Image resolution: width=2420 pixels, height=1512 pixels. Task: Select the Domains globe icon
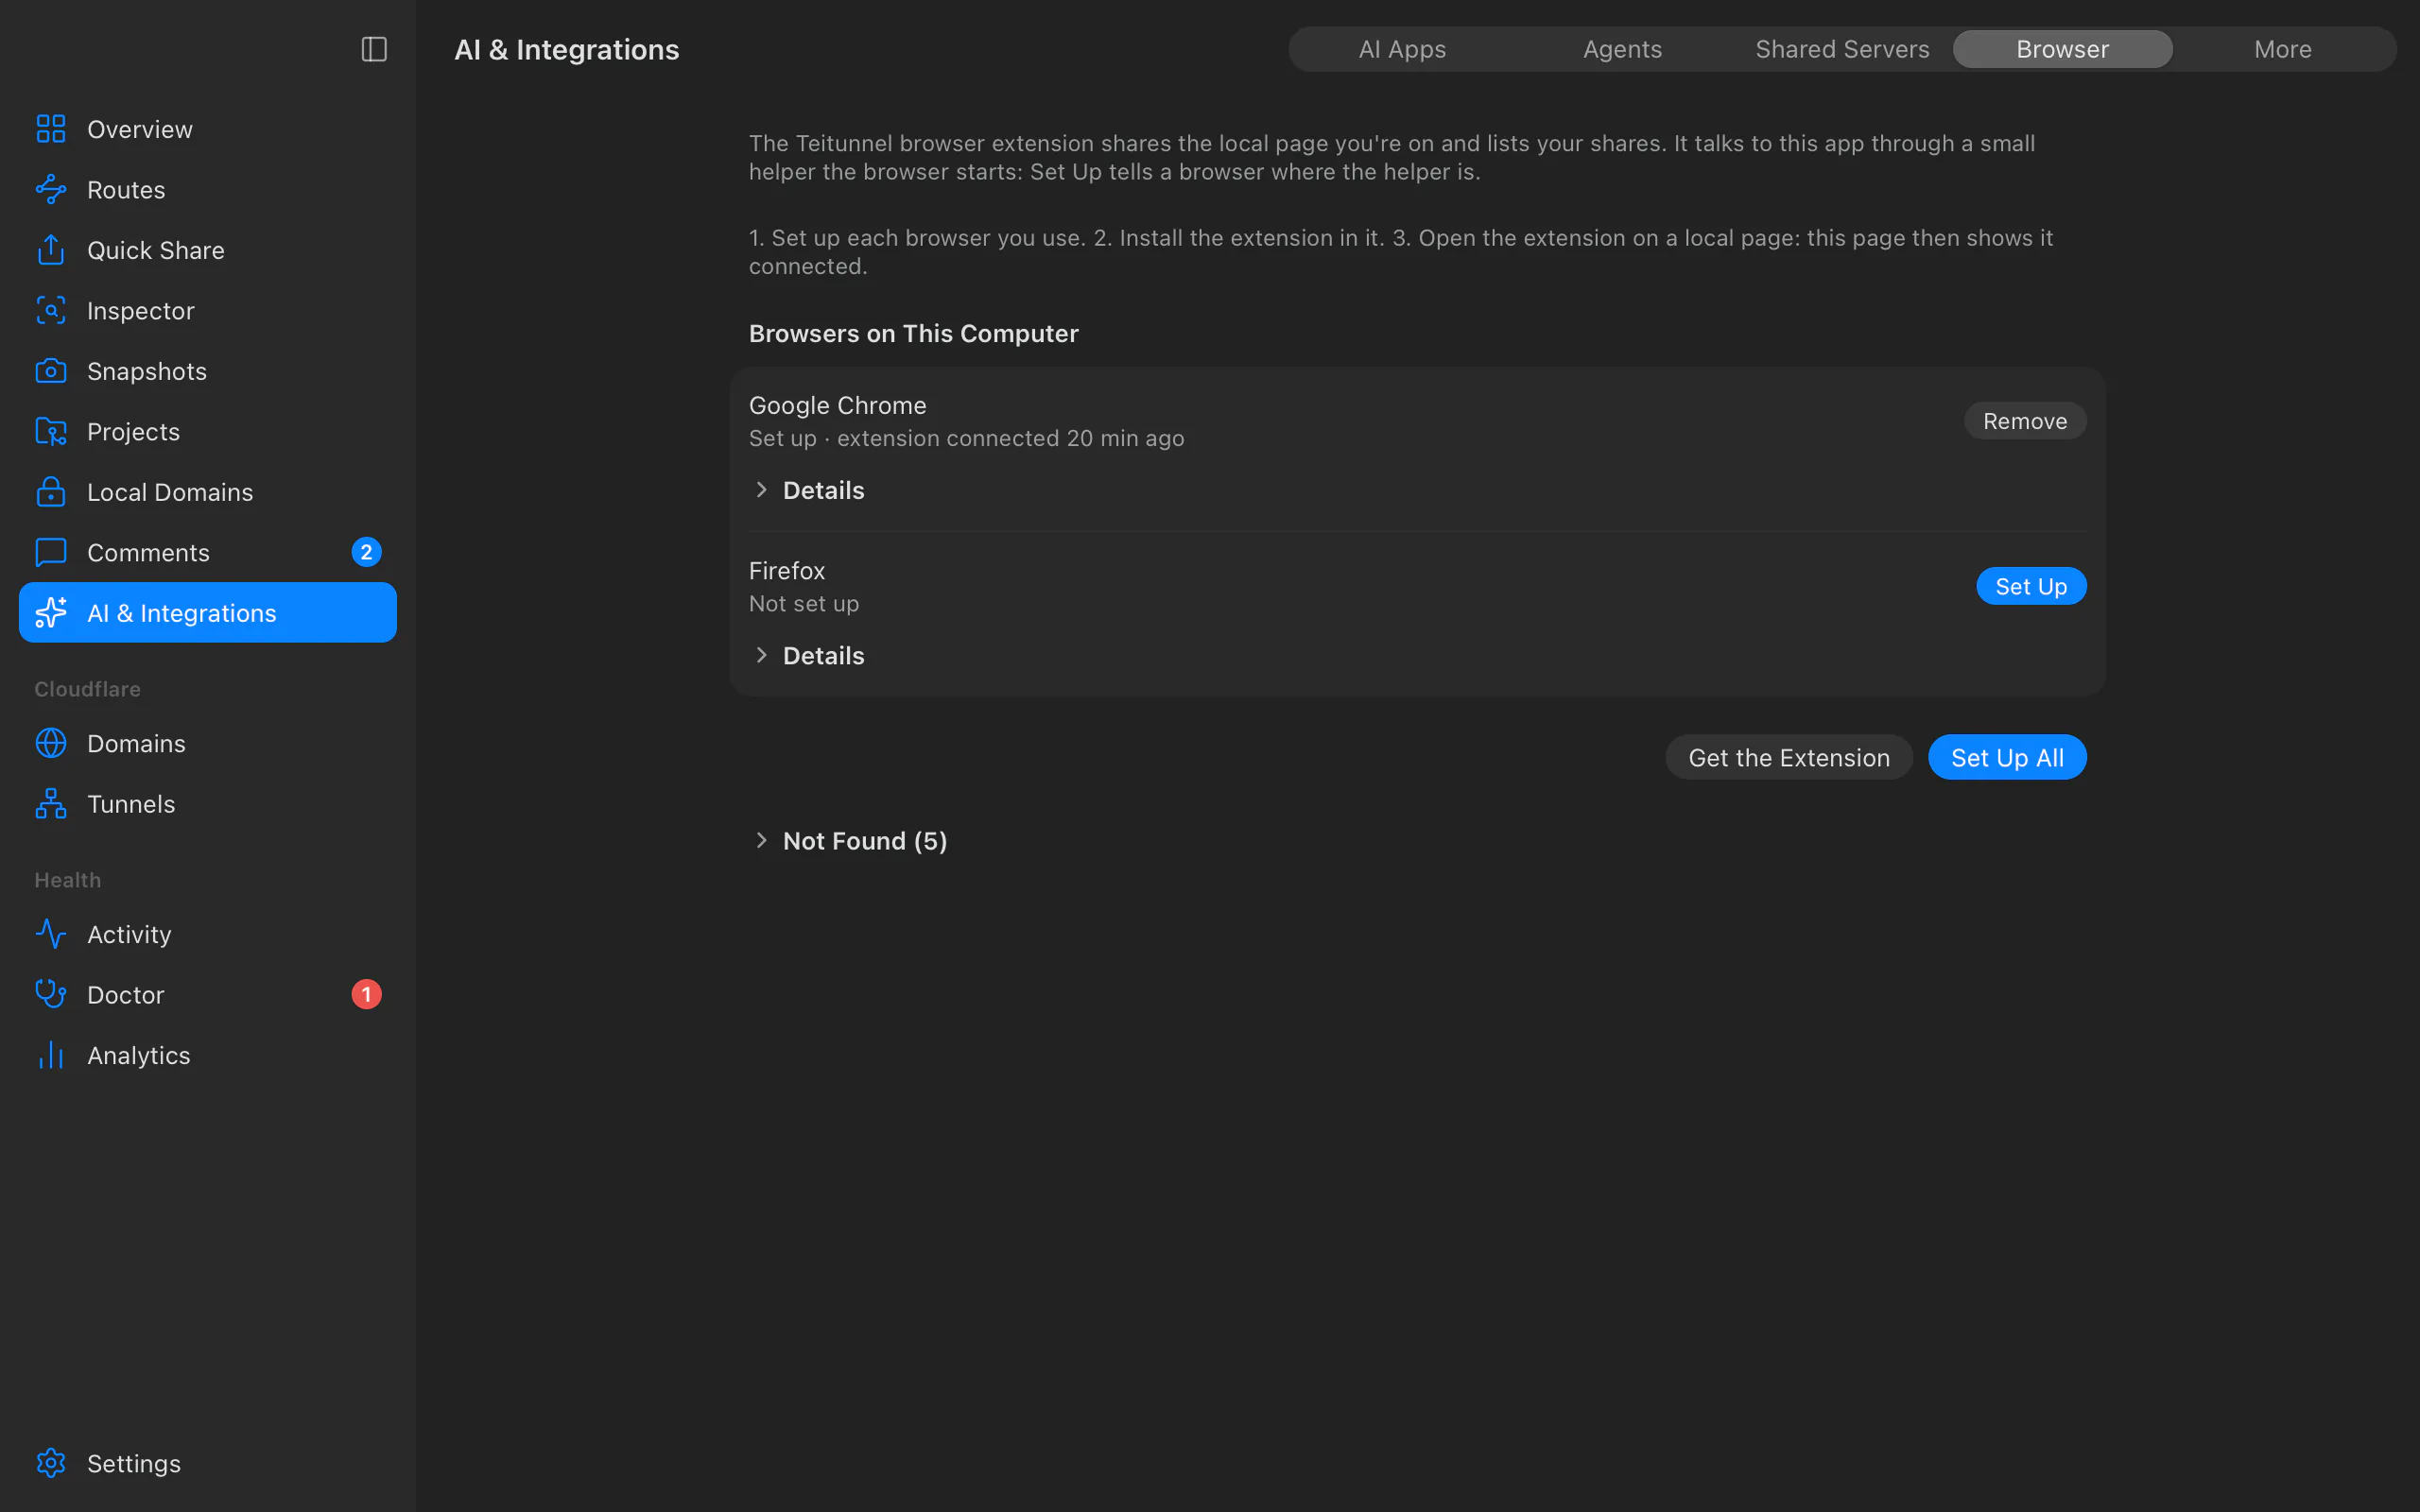pyautogui.click(x=51, y=744)
